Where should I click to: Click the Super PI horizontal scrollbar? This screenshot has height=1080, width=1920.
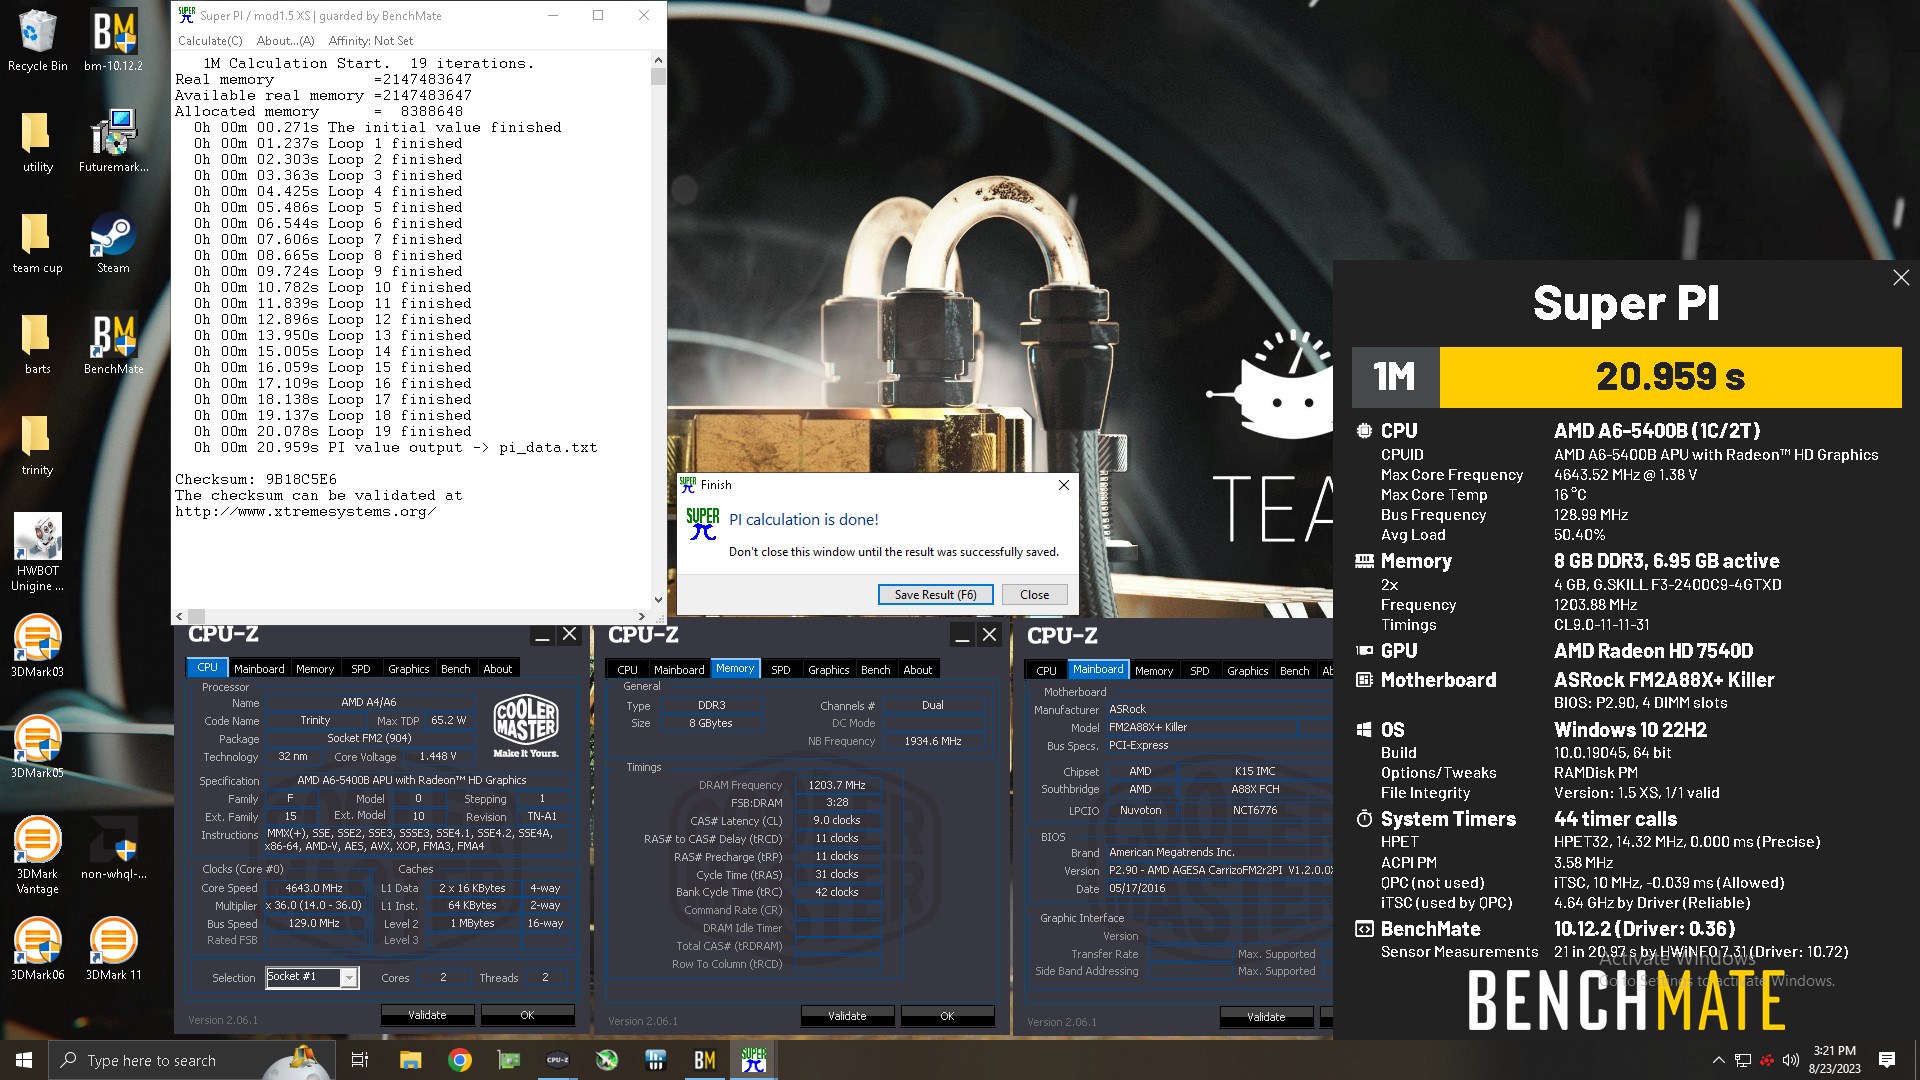pyautogui.click(x=413, y=616)
